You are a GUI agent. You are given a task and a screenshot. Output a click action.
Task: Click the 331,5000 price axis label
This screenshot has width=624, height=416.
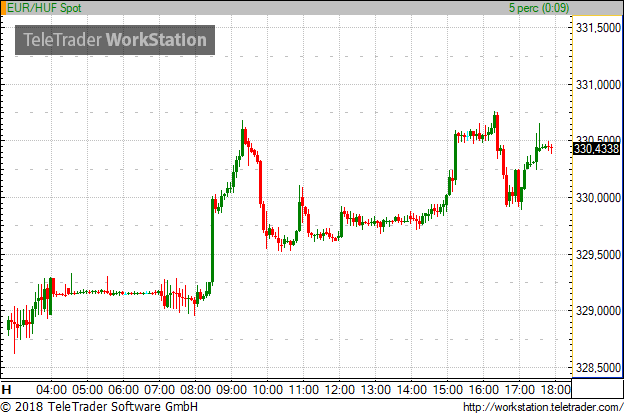click(x=598, y=28)
